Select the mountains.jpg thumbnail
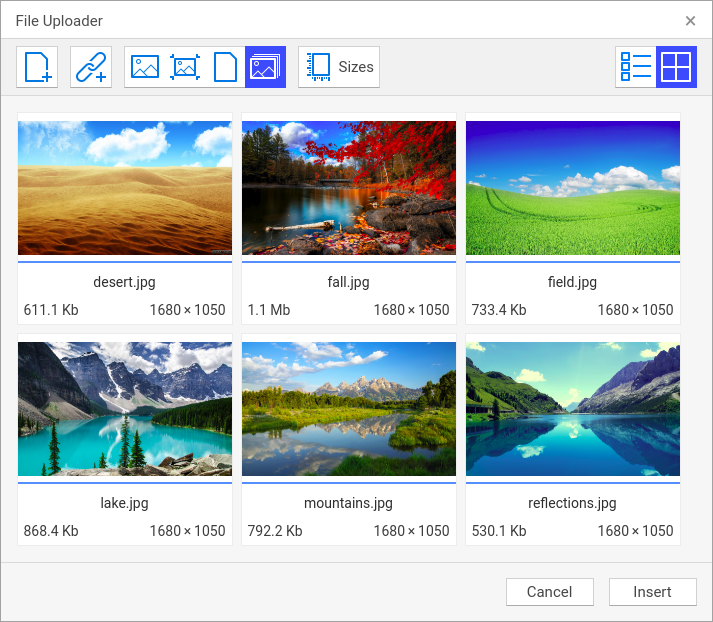Image resolution: width=713 pixels, height=622 pixels. [x=349, y=409]
